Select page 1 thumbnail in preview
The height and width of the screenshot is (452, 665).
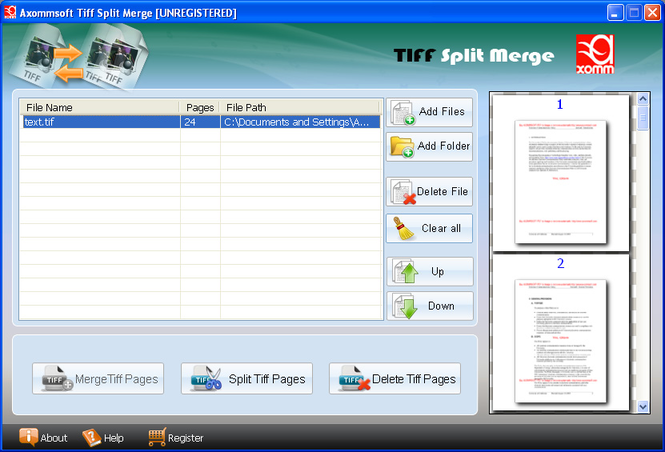pos(561,182)
